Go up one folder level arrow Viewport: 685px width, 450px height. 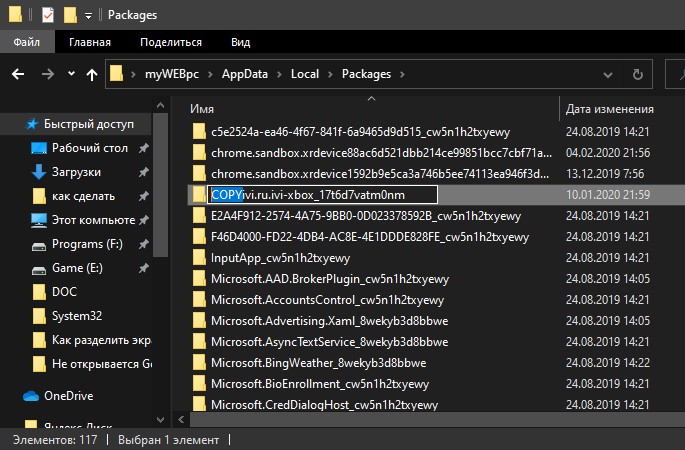point(92,75)
